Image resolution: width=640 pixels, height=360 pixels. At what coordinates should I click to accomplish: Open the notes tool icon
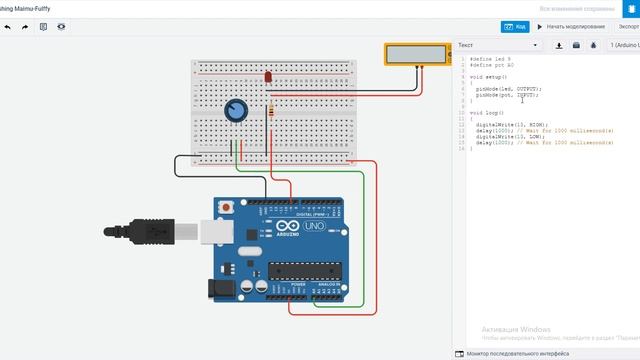point(43,27)
